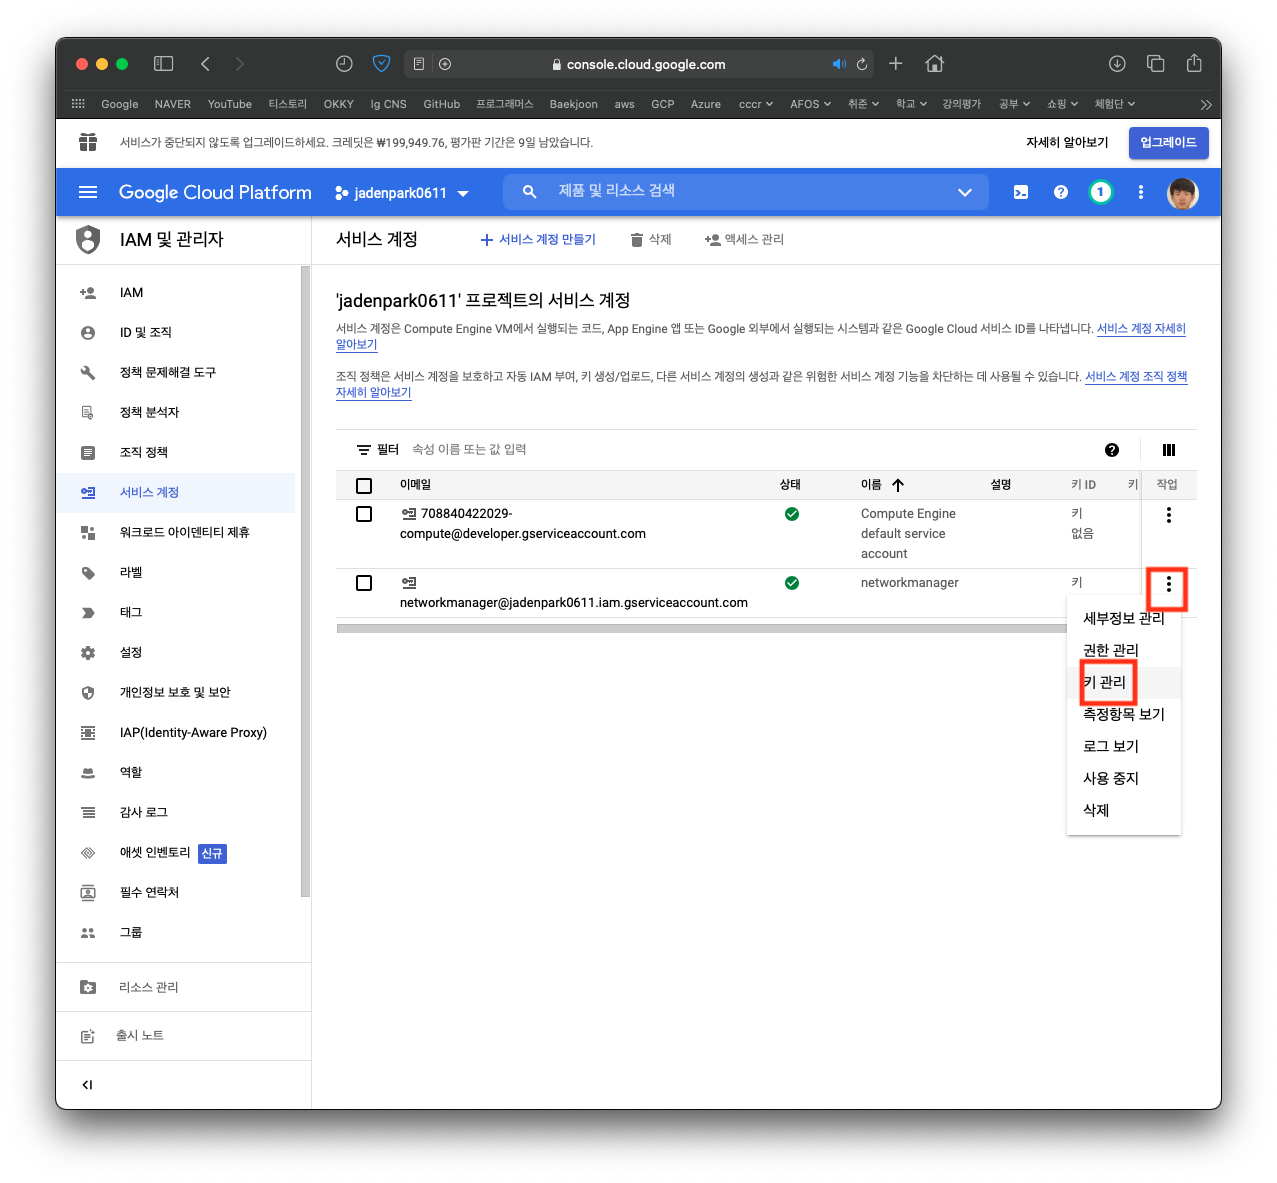Viewport: 1277px width, 1183px height.
Task: Open actions menu for the networkmanager account
Action: pyautogui.click(x=1168, y=584)
